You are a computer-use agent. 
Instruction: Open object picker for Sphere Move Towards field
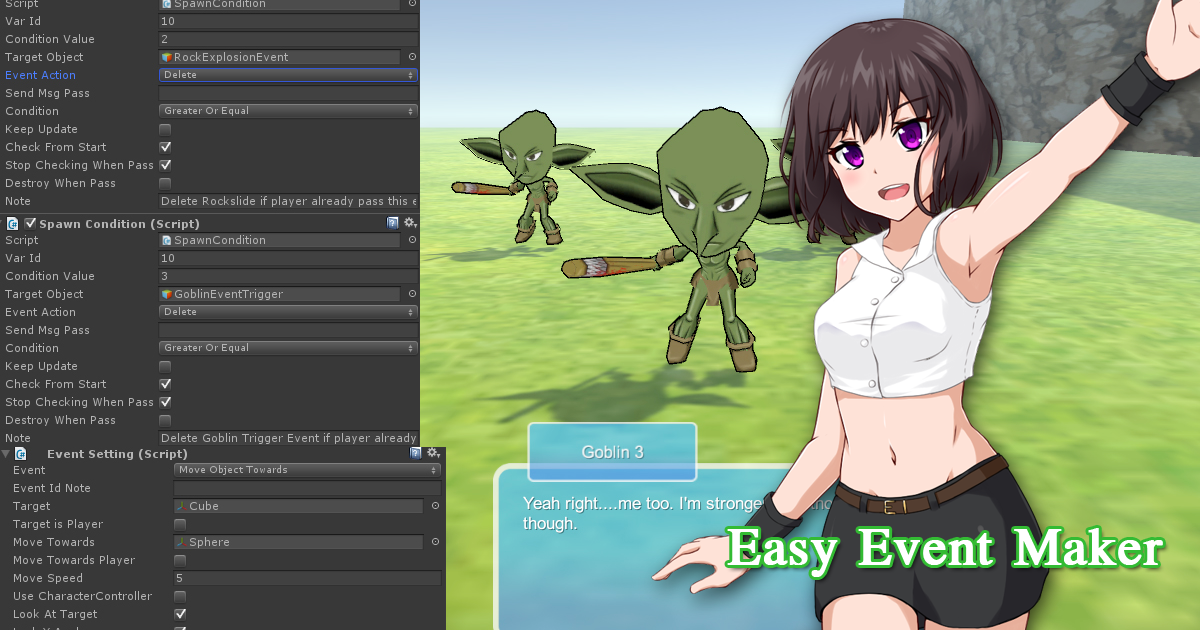click(434, 542)
